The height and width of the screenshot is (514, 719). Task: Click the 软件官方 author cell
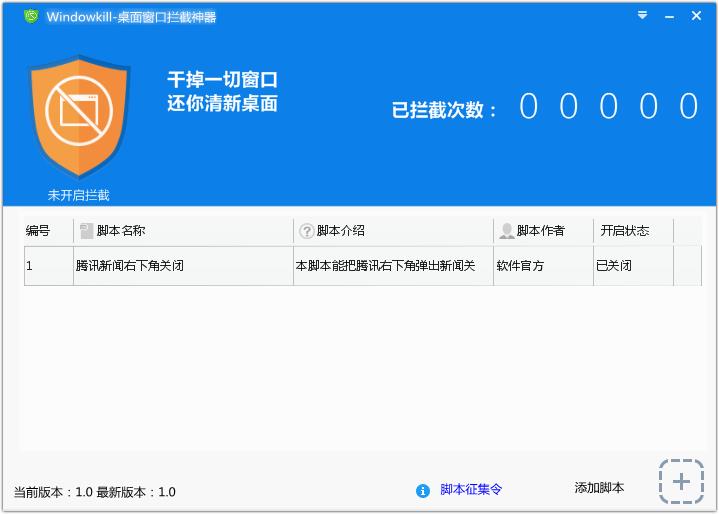tap(520, 266)
